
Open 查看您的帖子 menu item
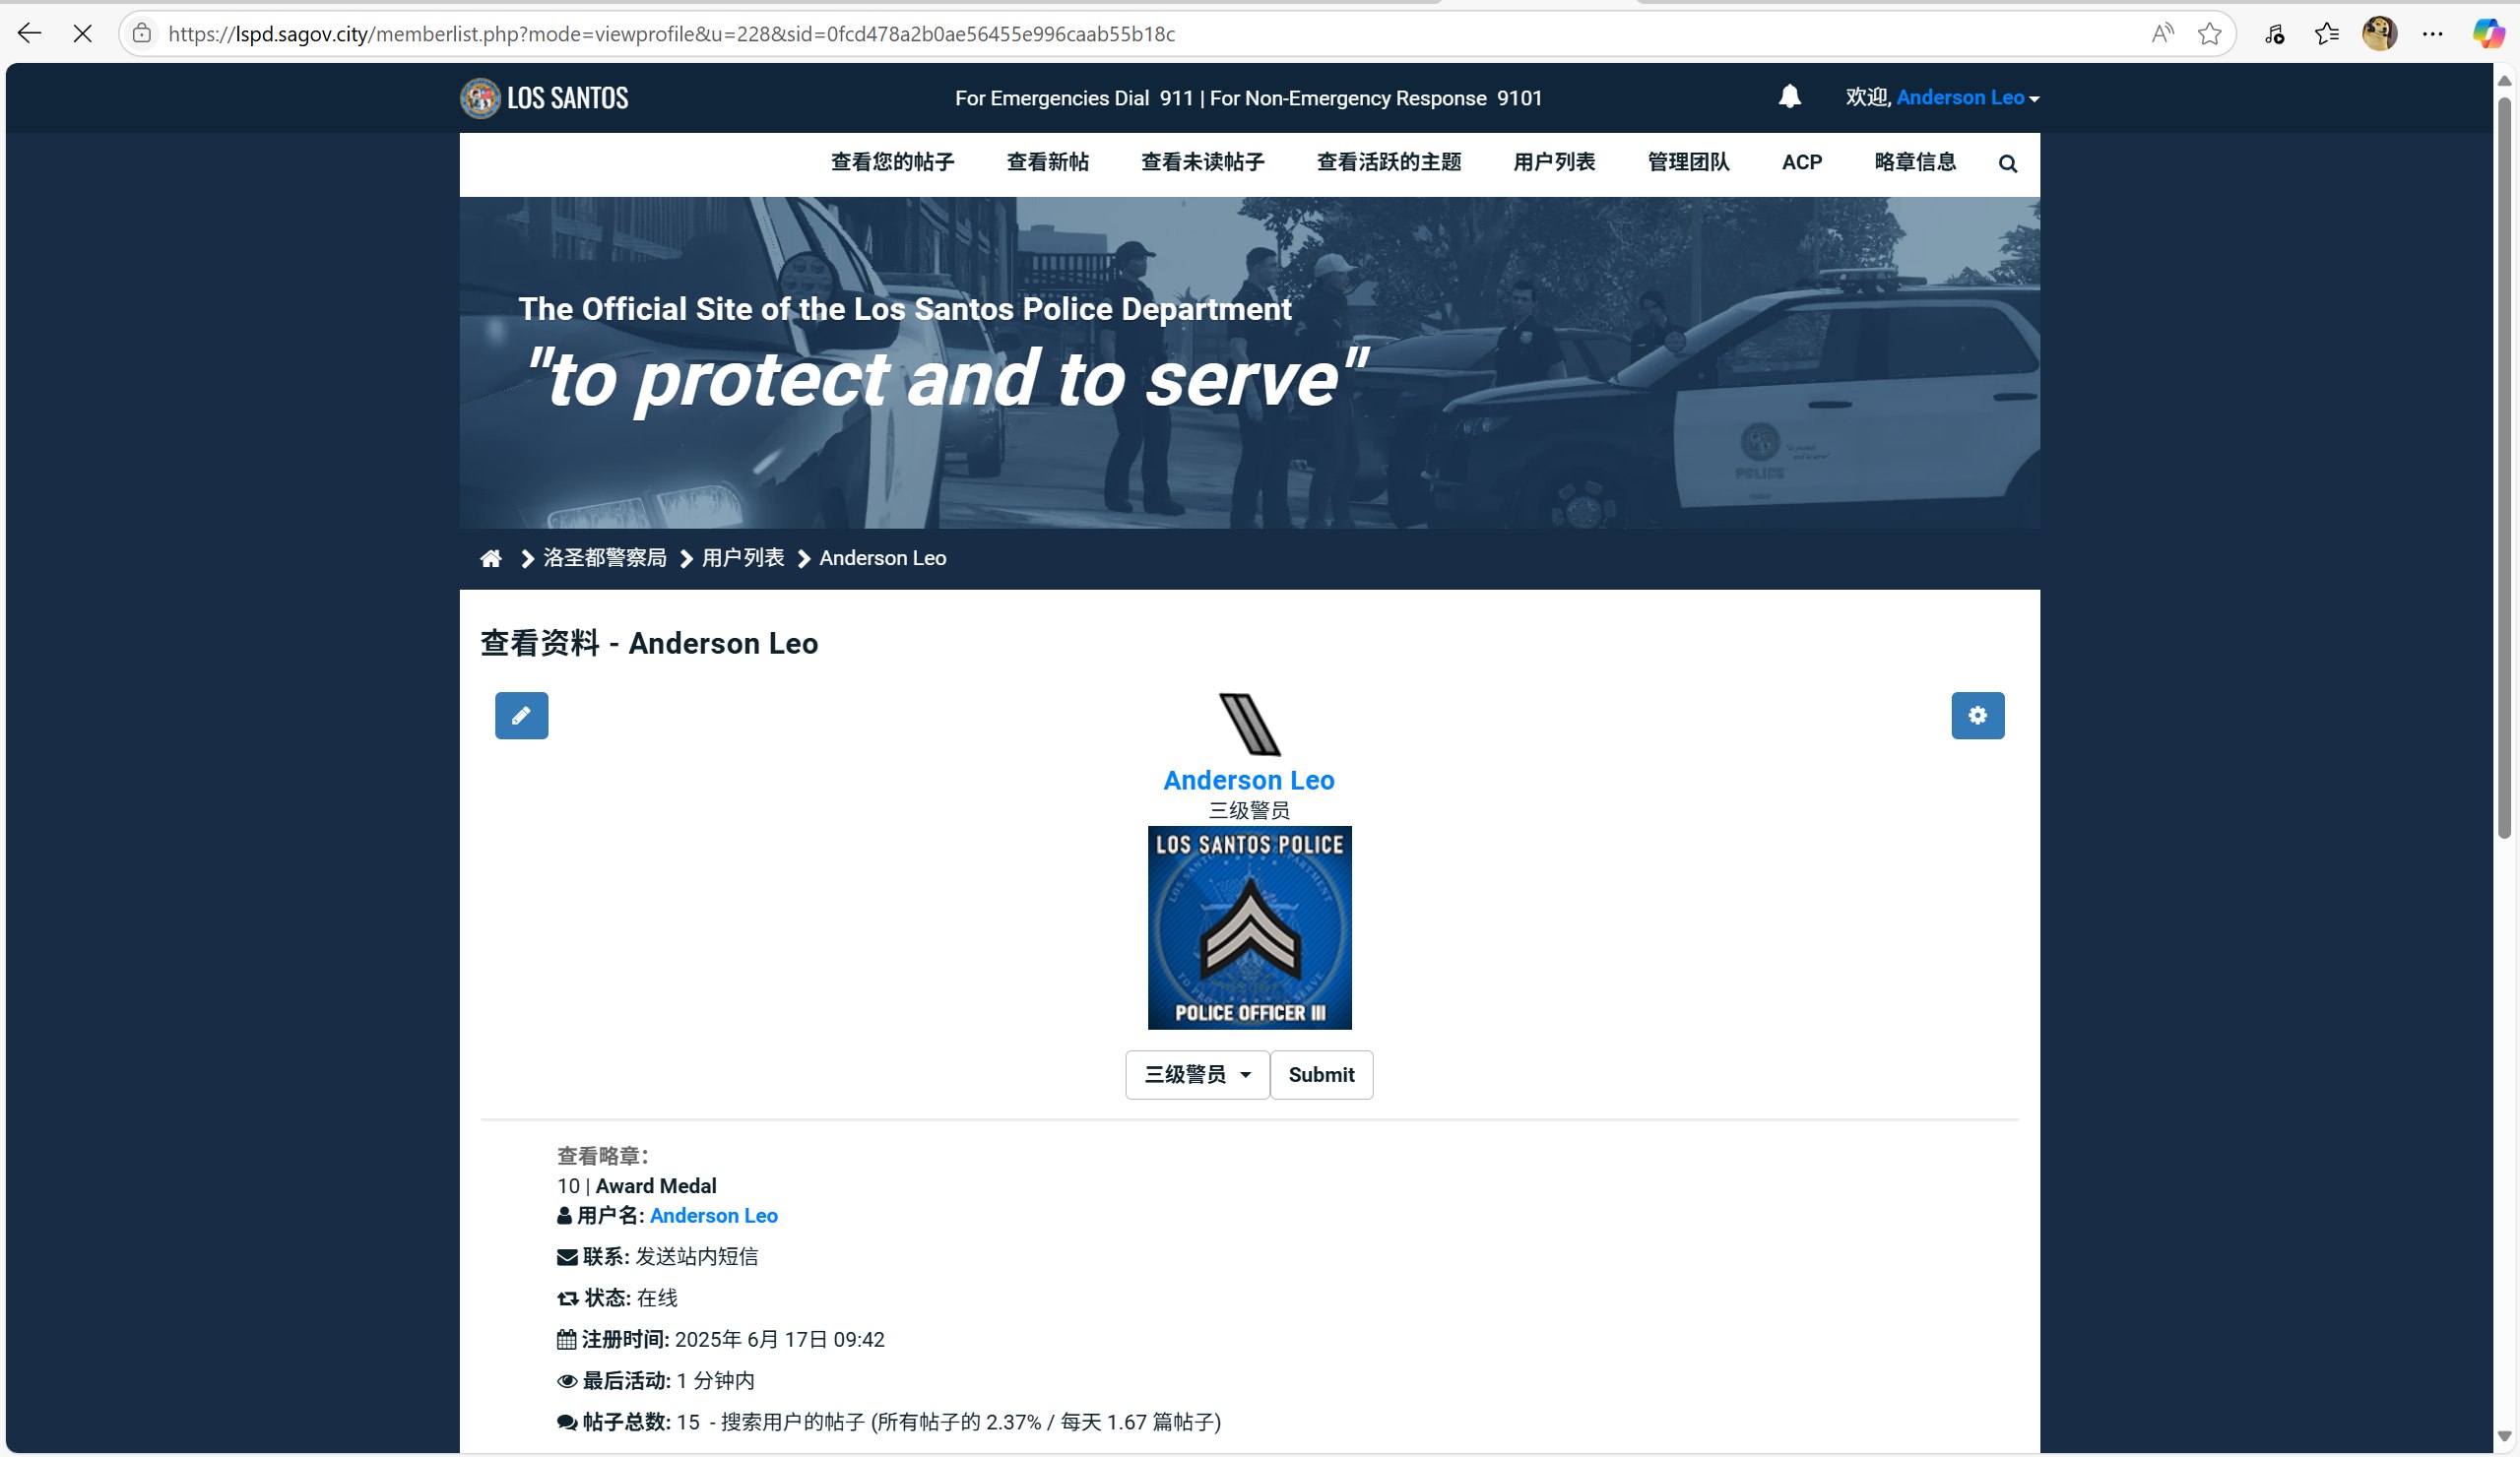click(x=892, y=162)
